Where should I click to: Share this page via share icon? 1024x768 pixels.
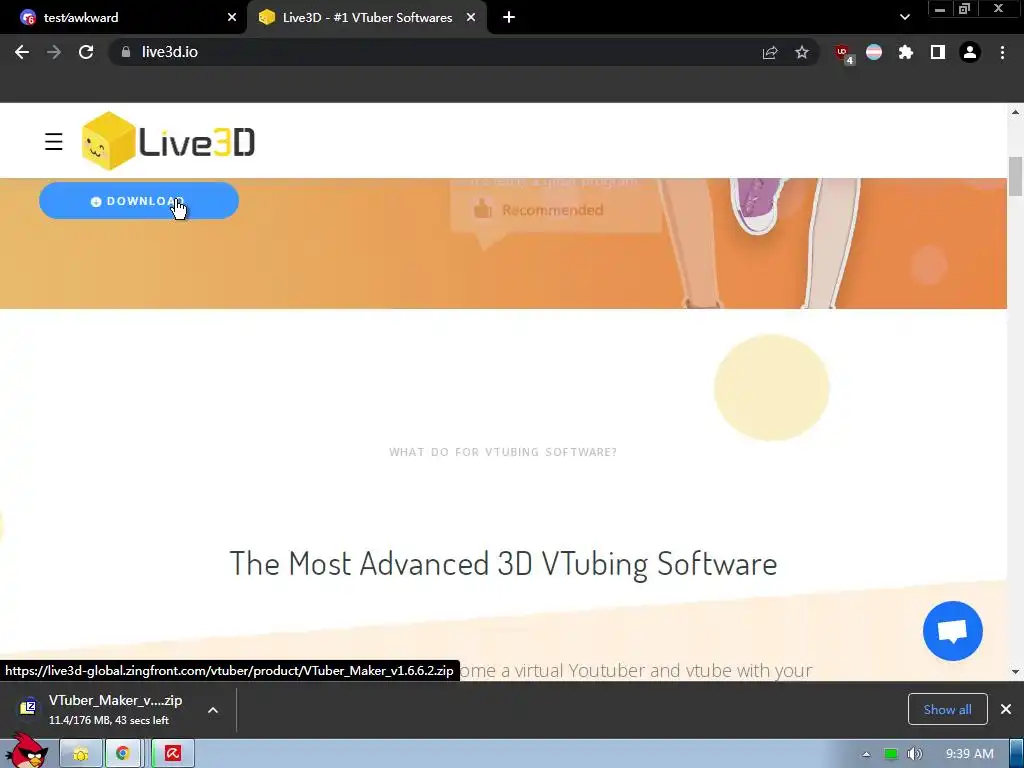point(770,52)
